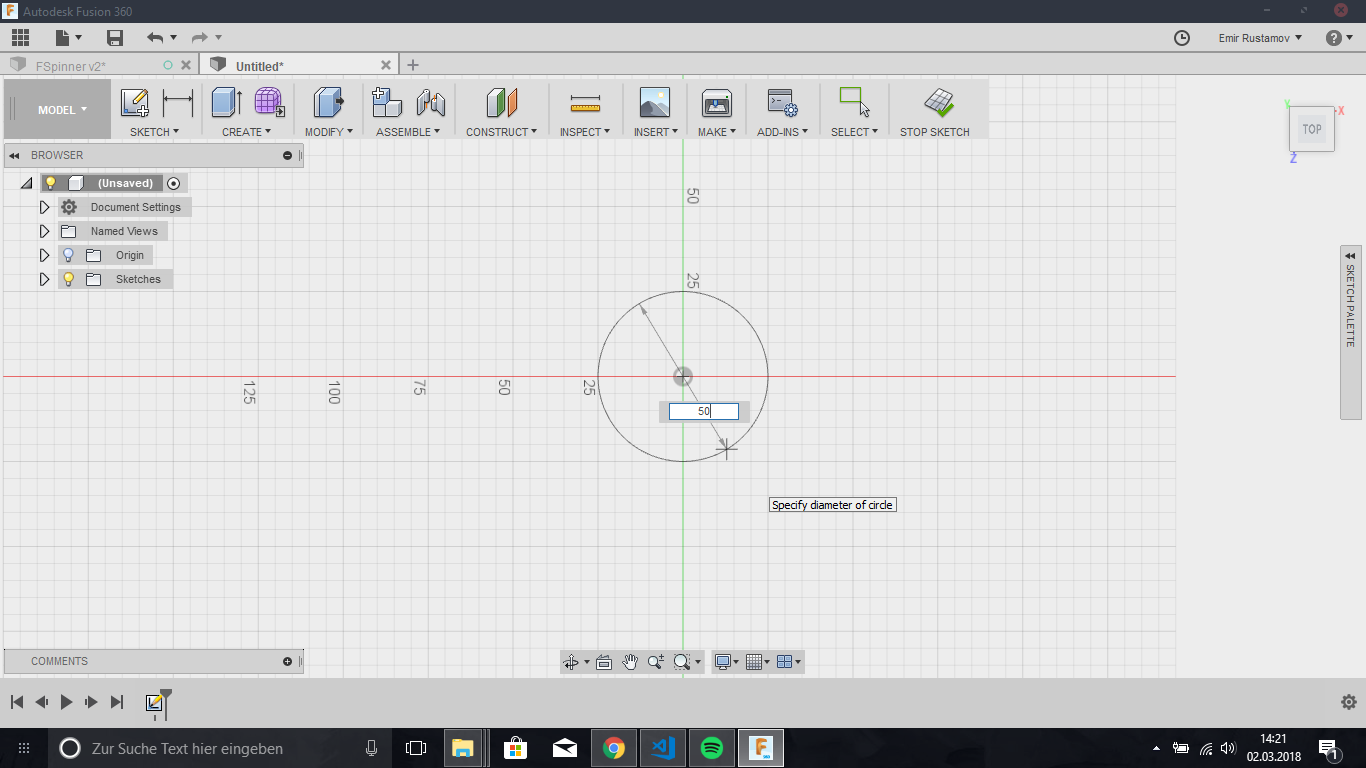Expand the Origin folder node

[x=44, y=255]
